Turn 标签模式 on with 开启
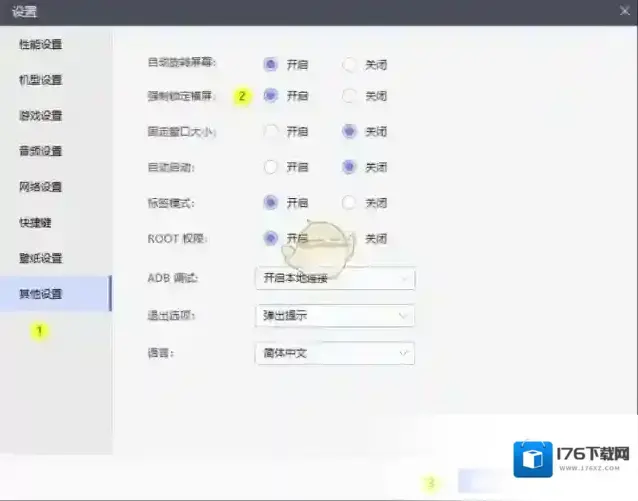This screenshot has height=501, width=638. (x=271, y=202)
